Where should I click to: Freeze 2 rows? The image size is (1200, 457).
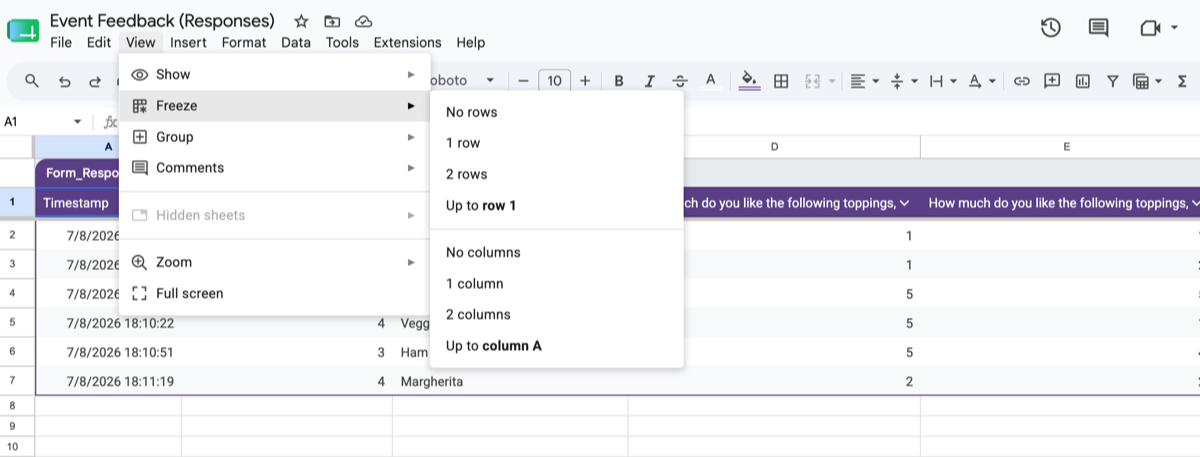click(556, 174)
